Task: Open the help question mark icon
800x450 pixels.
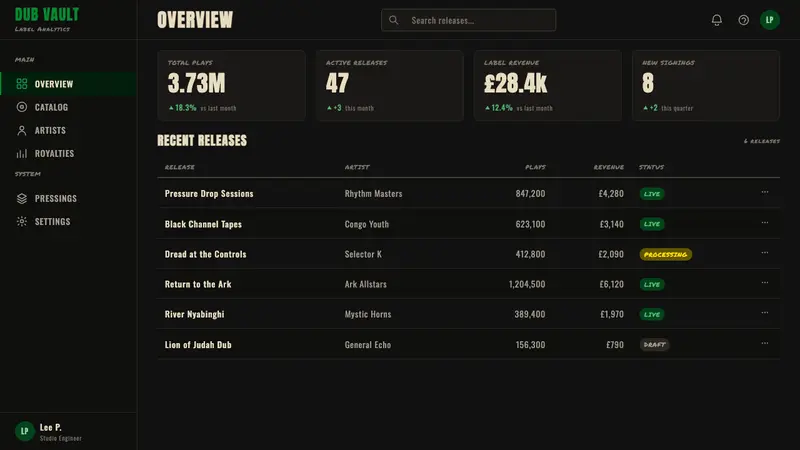Action: [x=743, y=20]
